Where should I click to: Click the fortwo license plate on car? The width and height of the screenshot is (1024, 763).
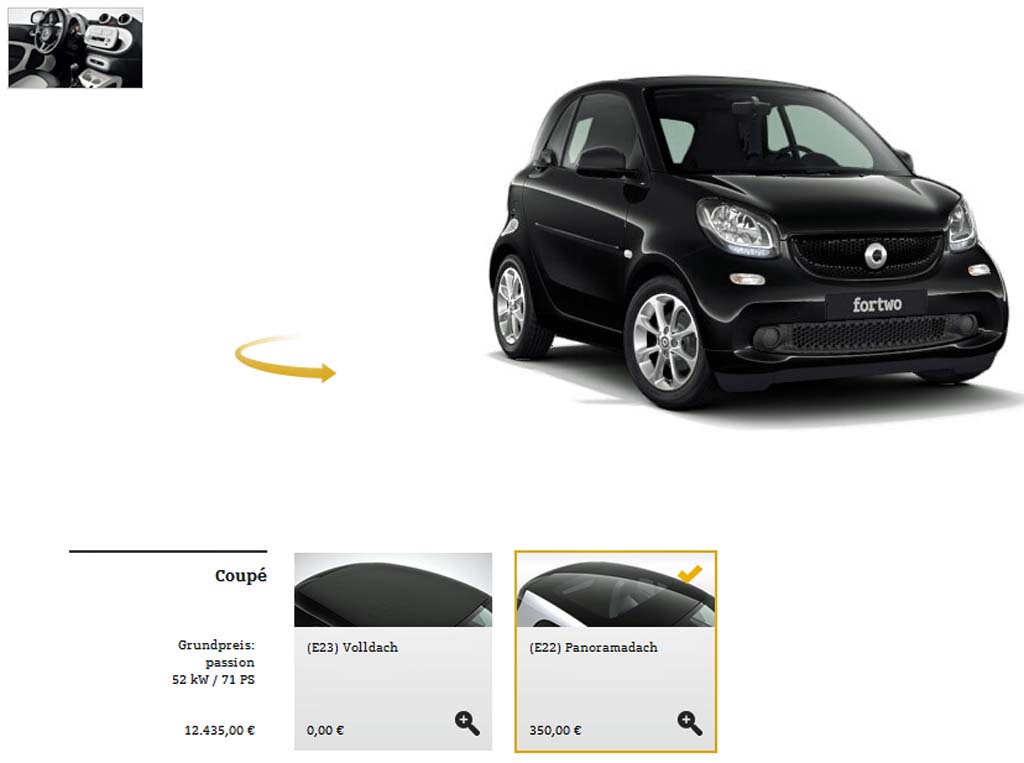[876, 304]
